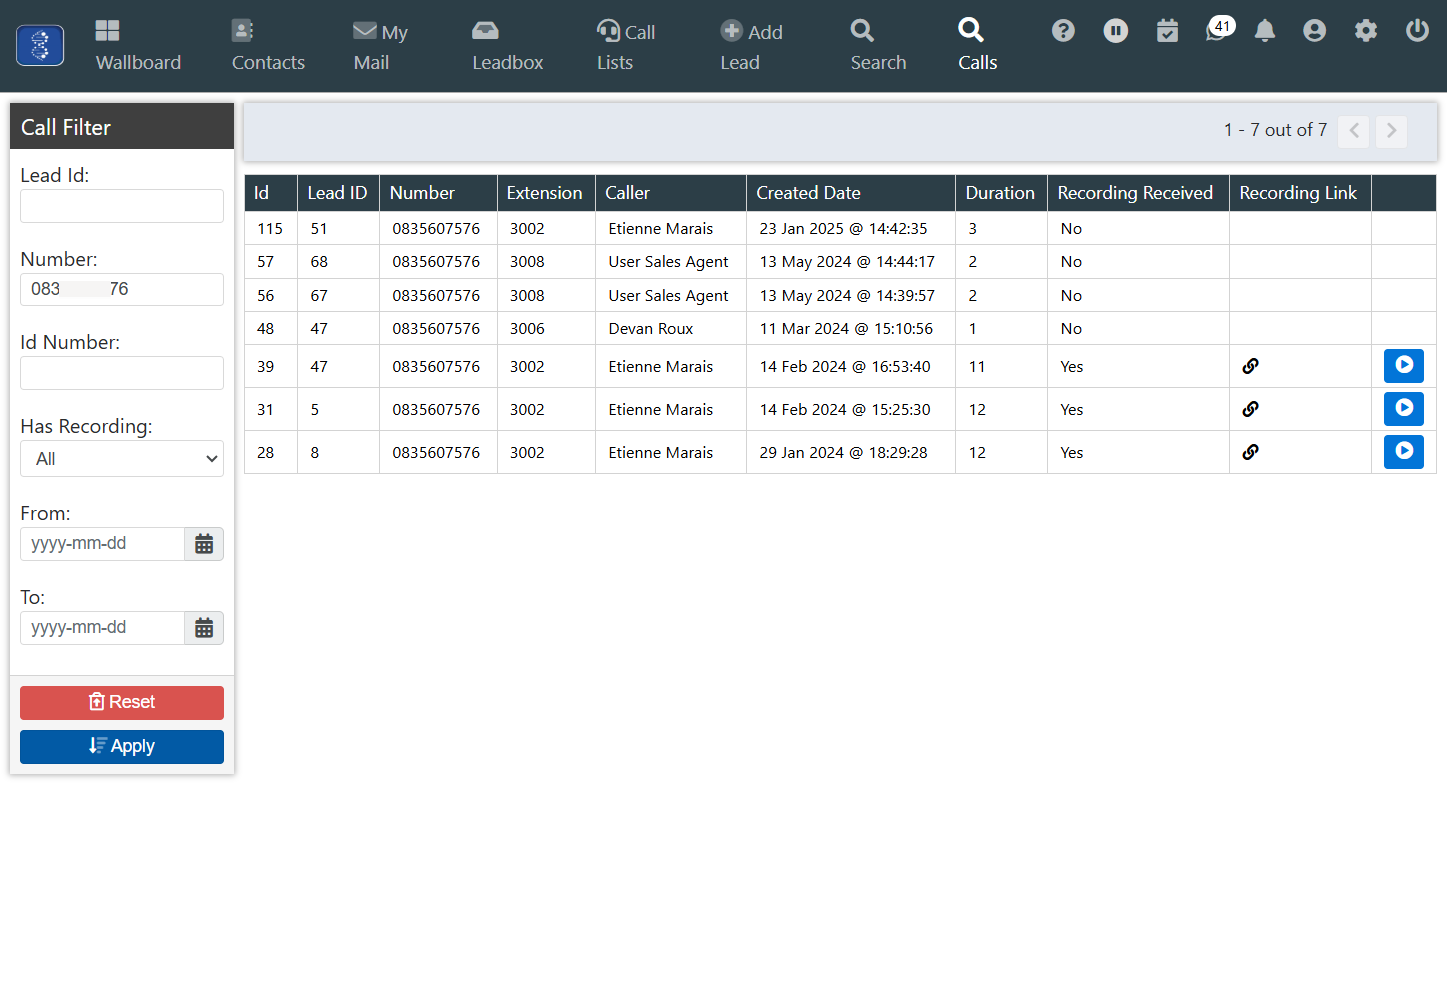The height and width of the screenshot is (989, 1447).
Task: Focus the Lead Id input field
Action: click(x=122, y=206)
